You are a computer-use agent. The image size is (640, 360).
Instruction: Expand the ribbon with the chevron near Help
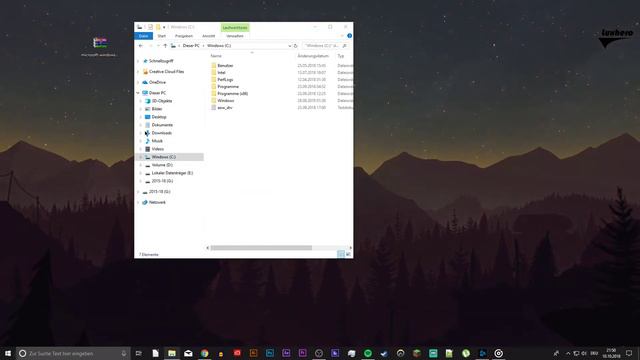pyautogui.click(x=342, y=36)
